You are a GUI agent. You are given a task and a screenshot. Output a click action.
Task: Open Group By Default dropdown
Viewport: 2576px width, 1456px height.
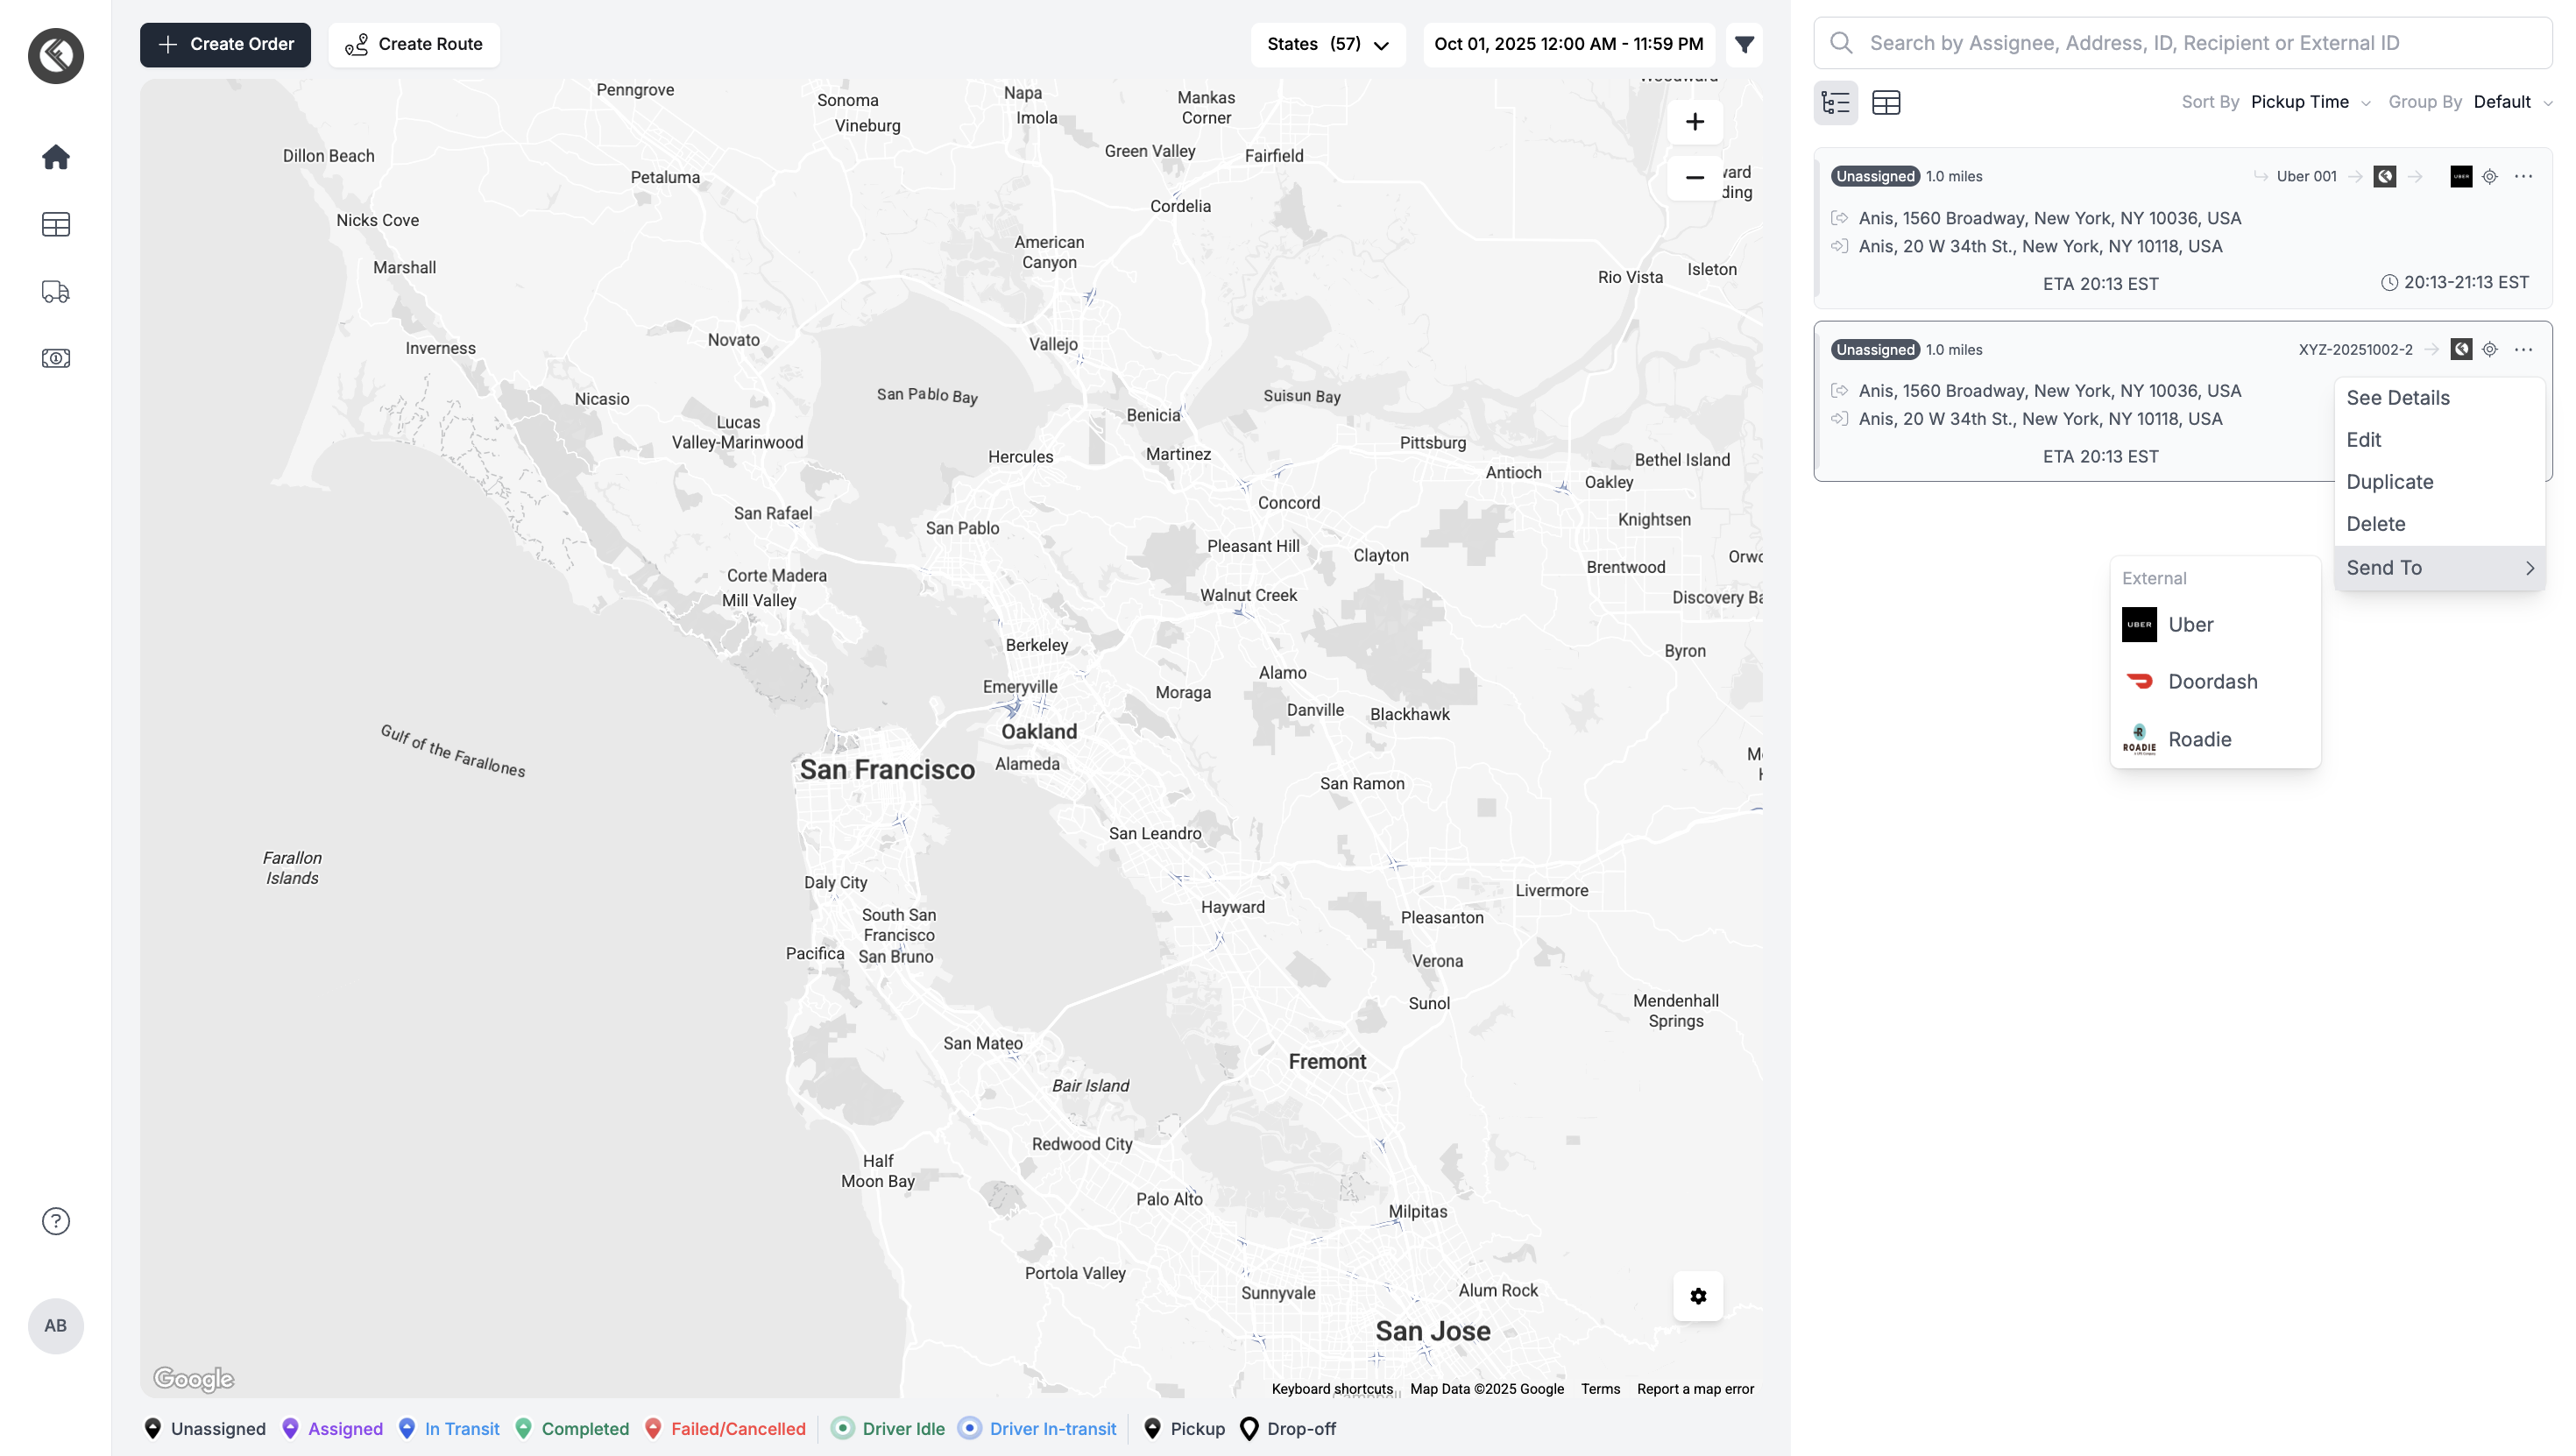coord(2512,102)
